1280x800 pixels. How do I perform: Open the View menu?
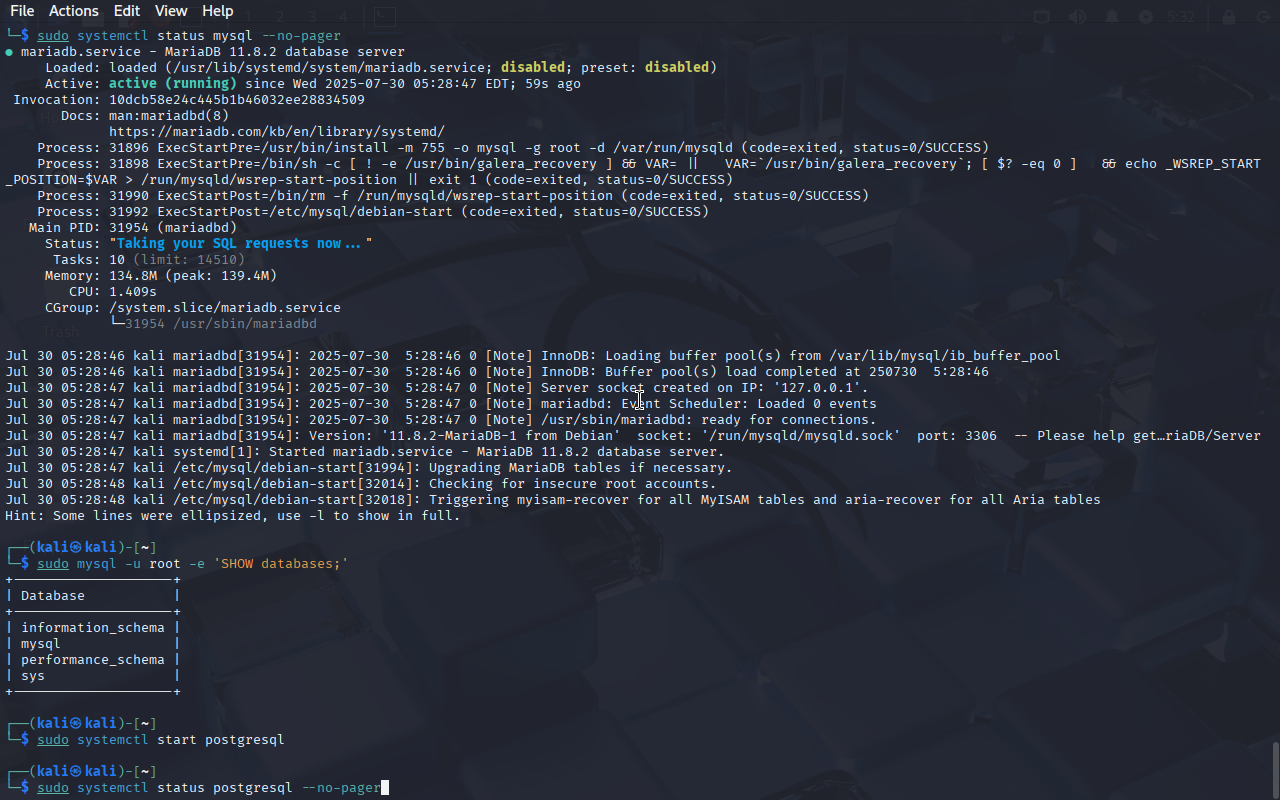click(x=171, y=11)
